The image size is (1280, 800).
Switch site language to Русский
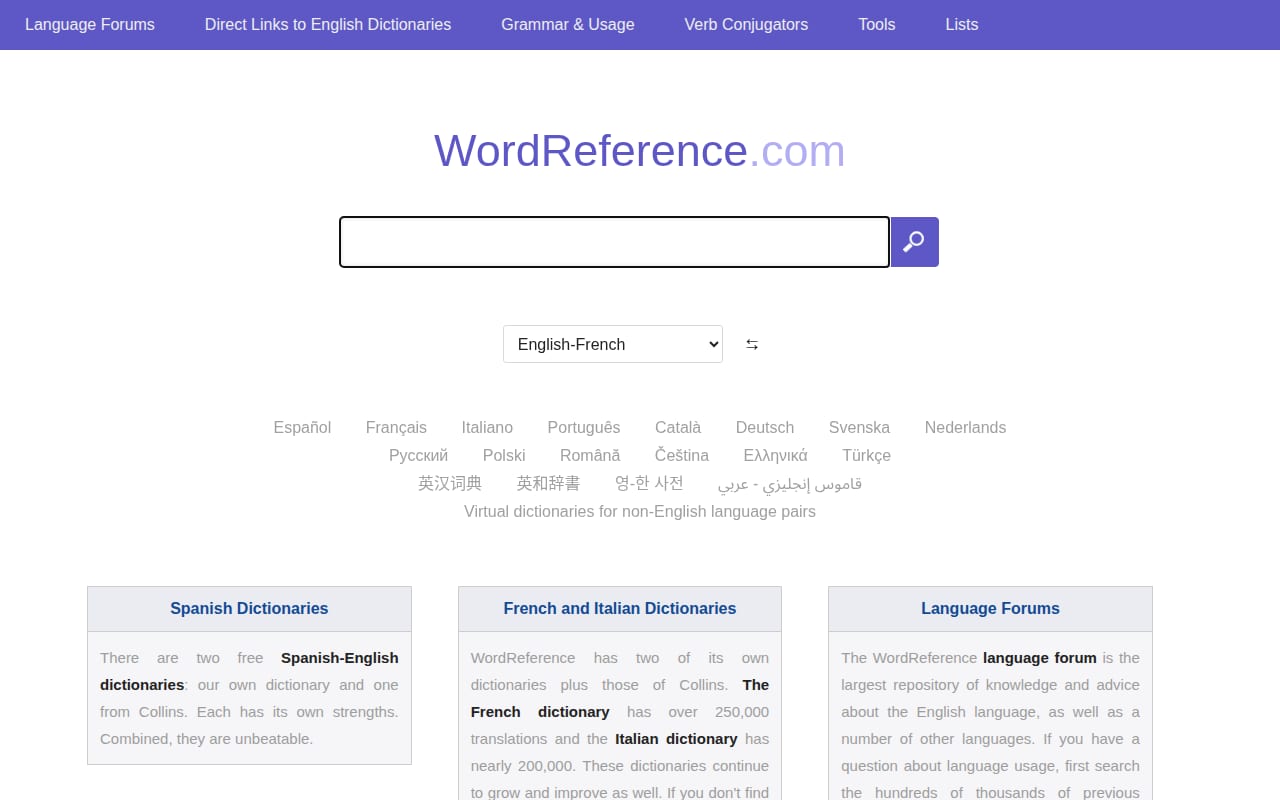pos(418,455)
